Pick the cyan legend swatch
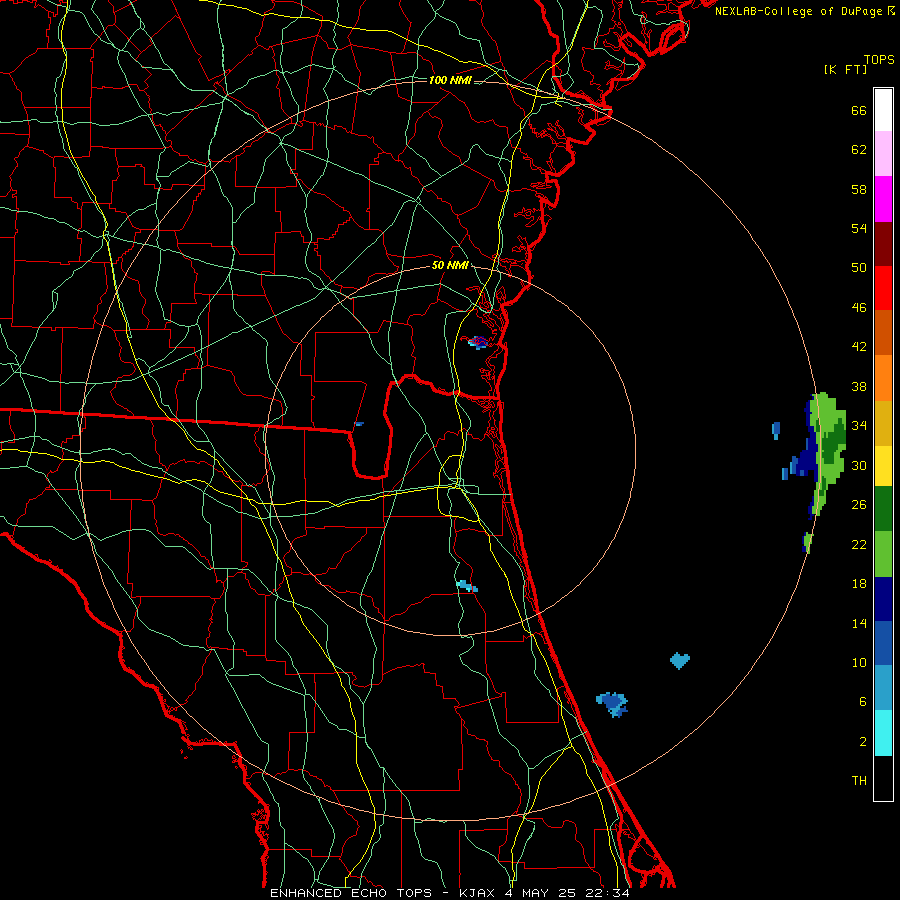Image resolution: width=900 pixels, height=900 pixels. pyautogui.click(x=883, y=733)
